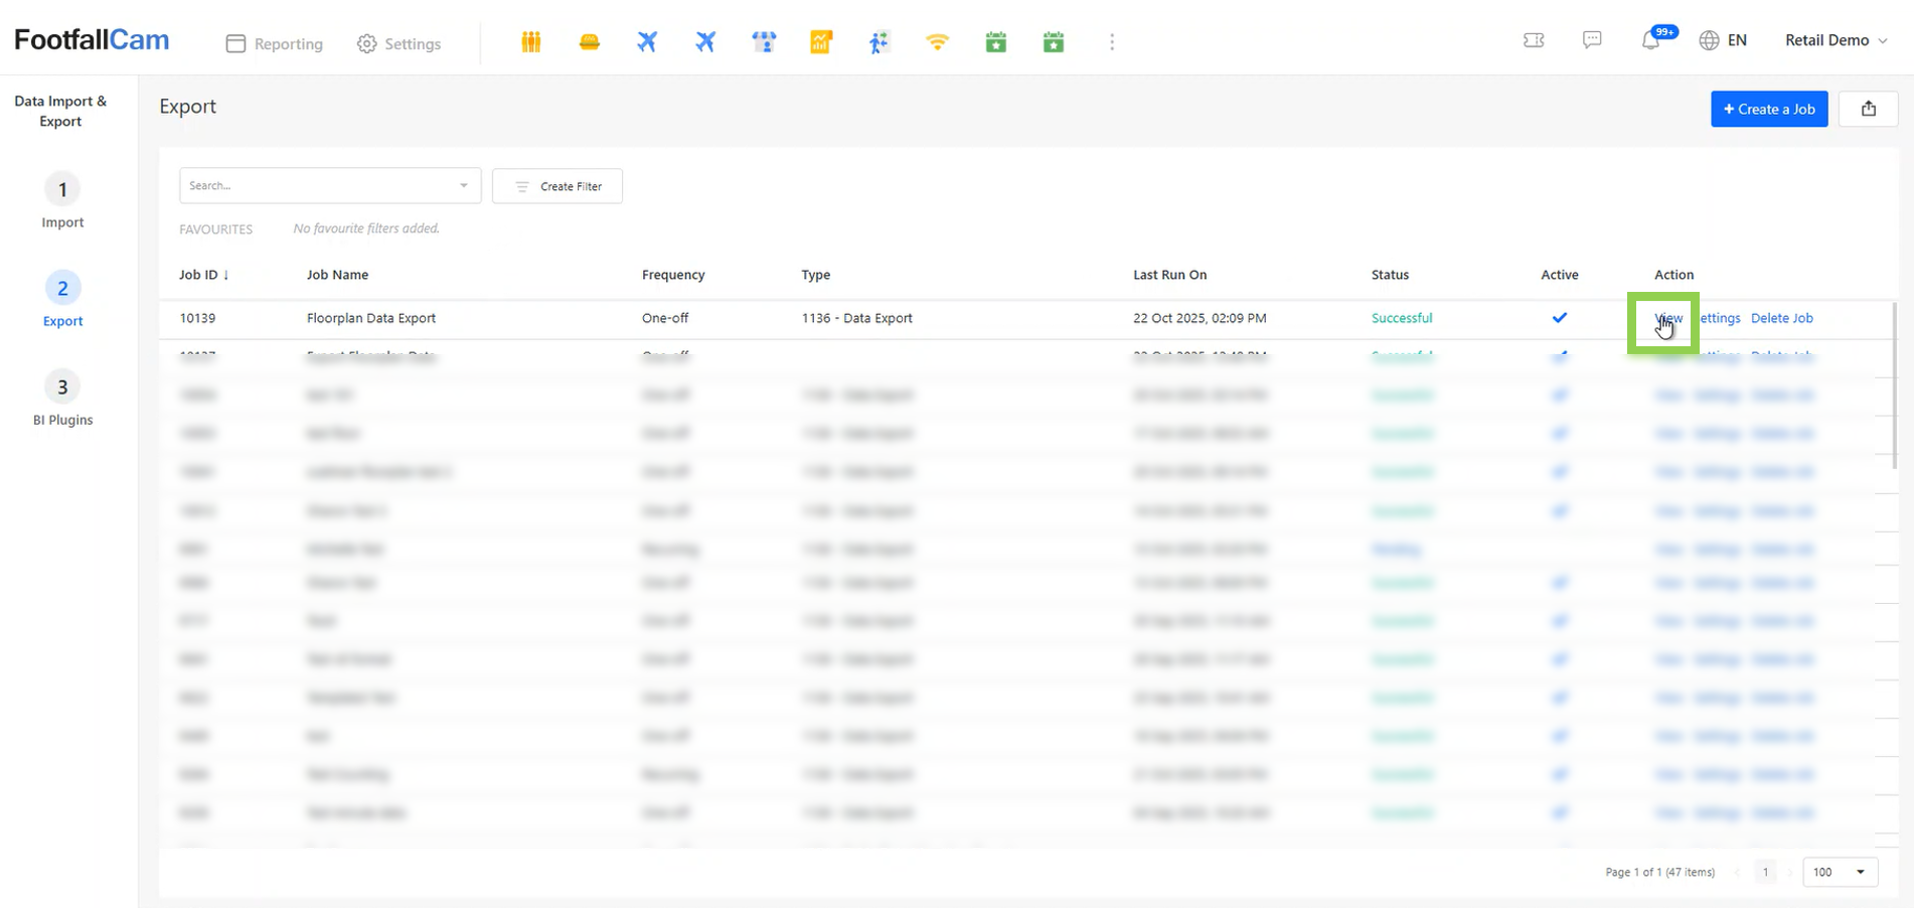The width and height of the screenshot is (1914, 908).
Task: Click the yellow people group icon
Action: [x=531, y=42]
